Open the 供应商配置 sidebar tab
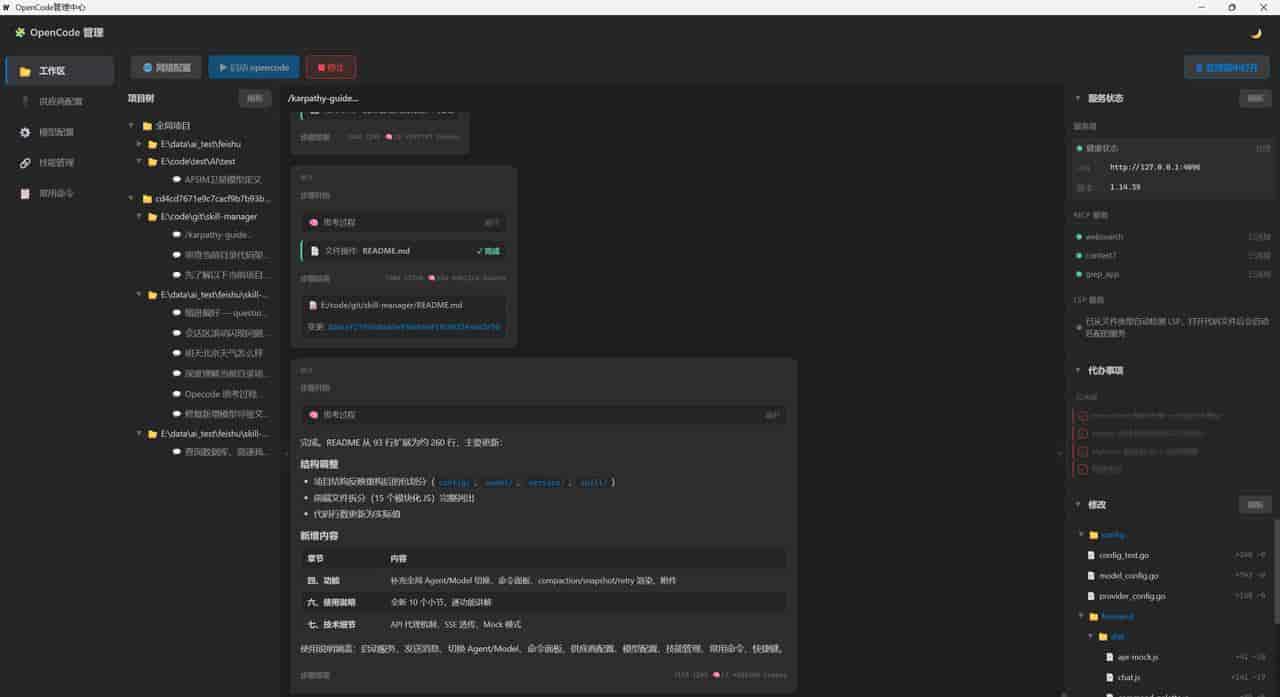Screen dimensions: 1280x697 [59, 102]
